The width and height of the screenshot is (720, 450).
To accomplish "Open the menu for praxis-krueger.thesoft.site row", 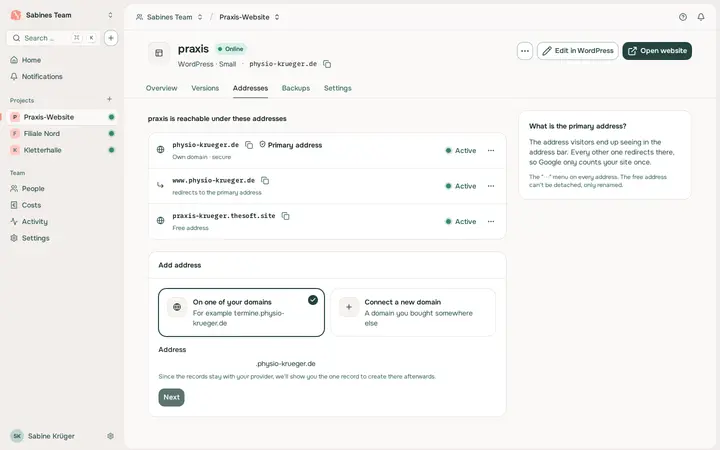I will tap(491, 222).
